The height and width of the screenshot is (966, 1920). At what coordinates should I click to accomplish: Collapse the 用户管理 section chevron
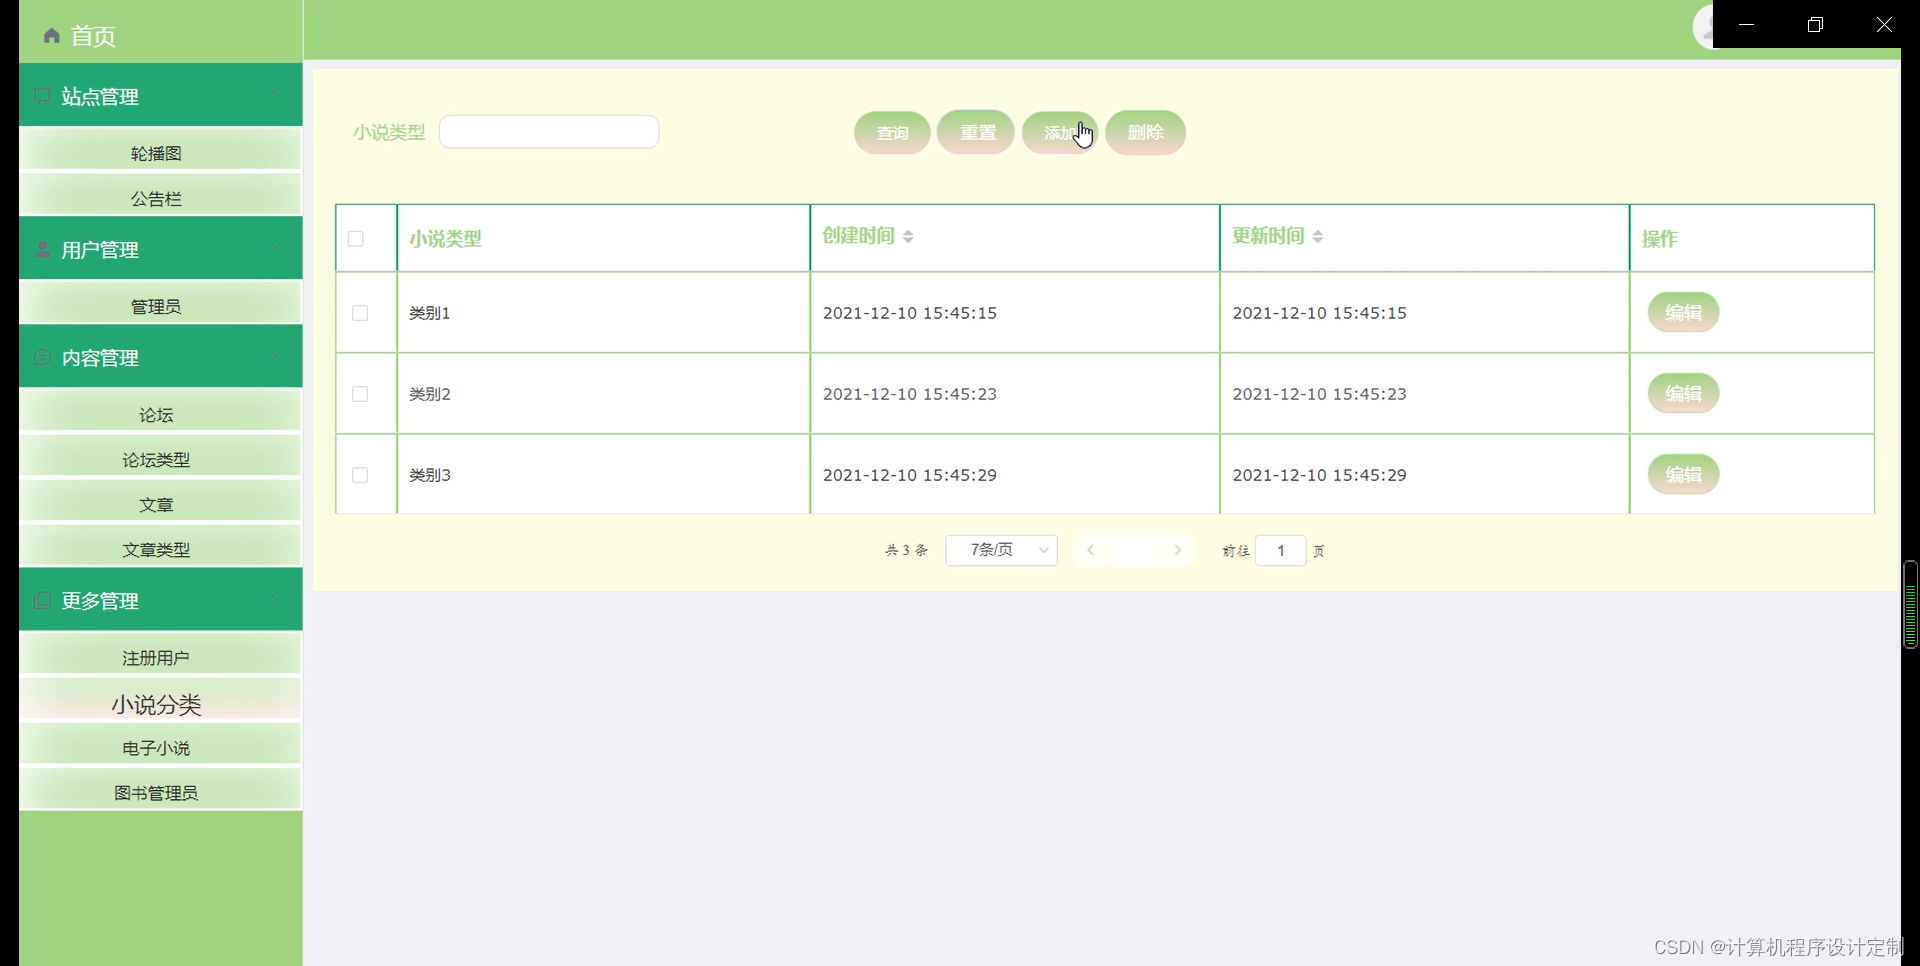point(272,247)
